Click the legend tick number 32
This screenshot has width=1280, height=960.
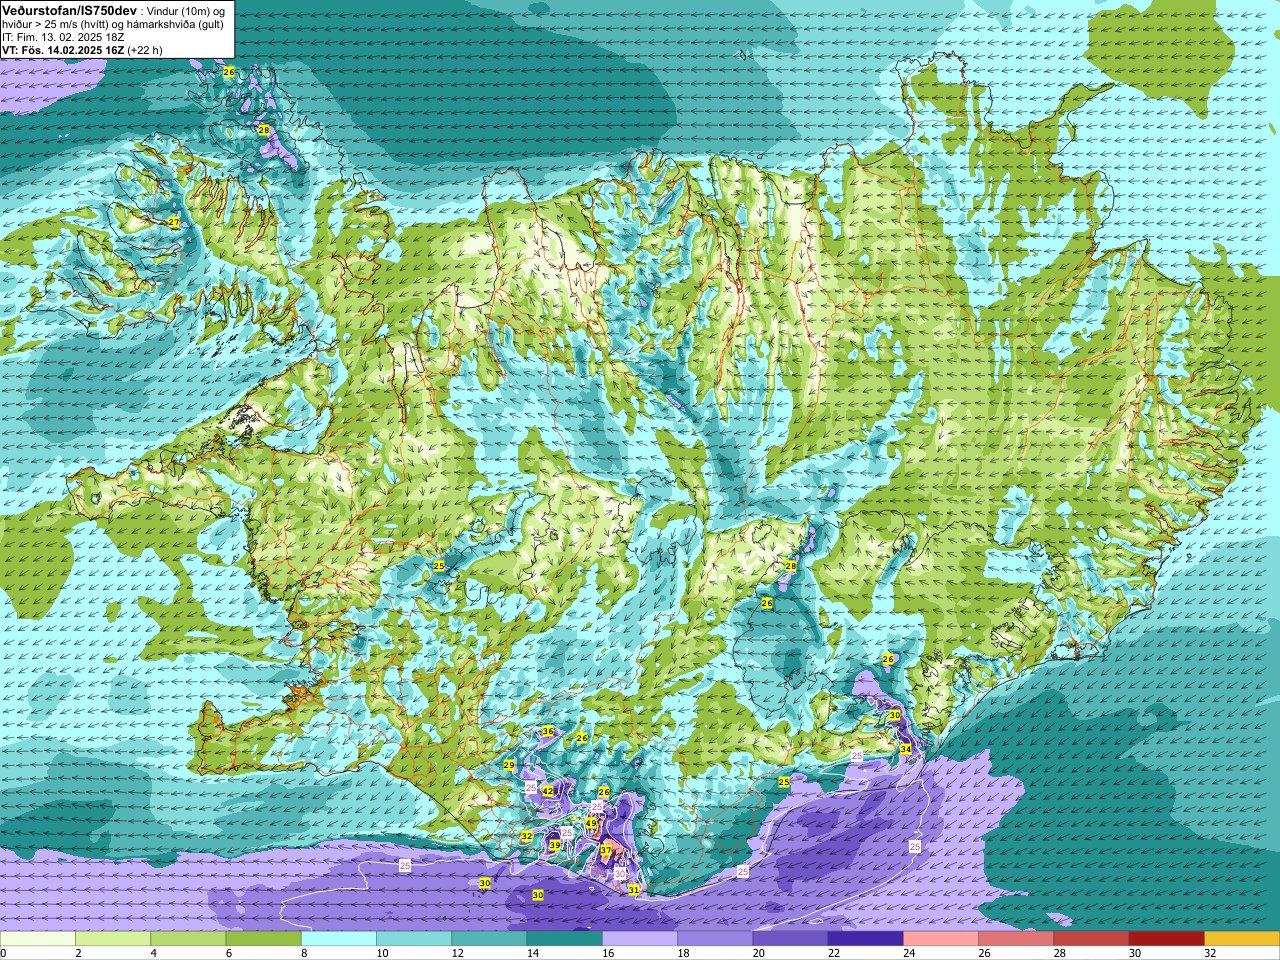coord(1210,953)
